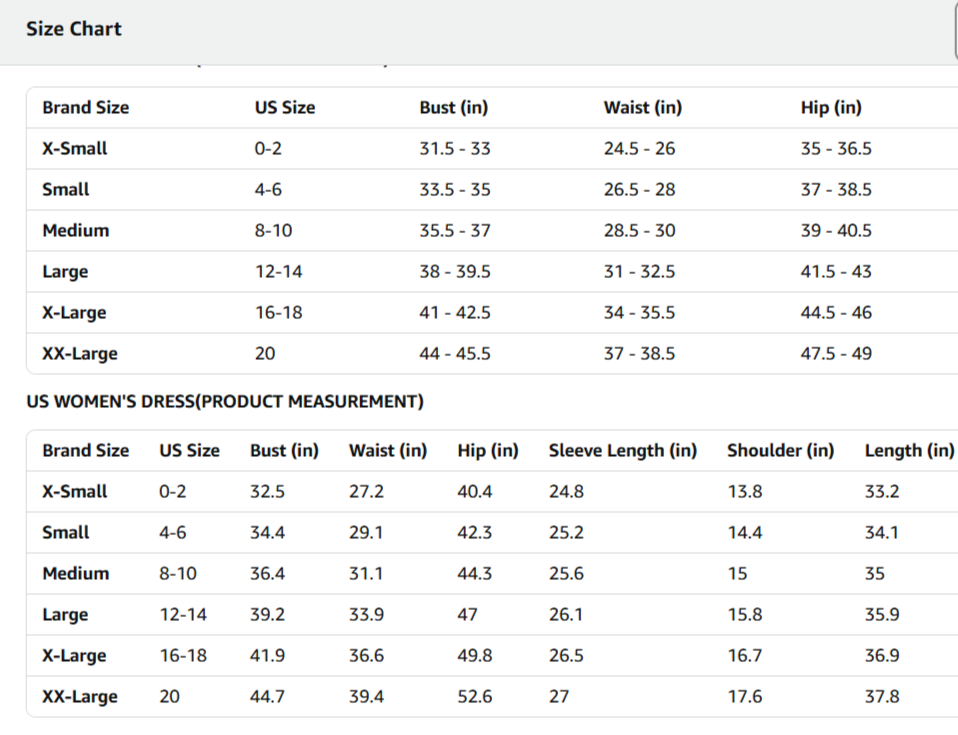Select the 44 - 45.5 bust range cell
Viewport: 958px width, 735px height.
point(455,354)
